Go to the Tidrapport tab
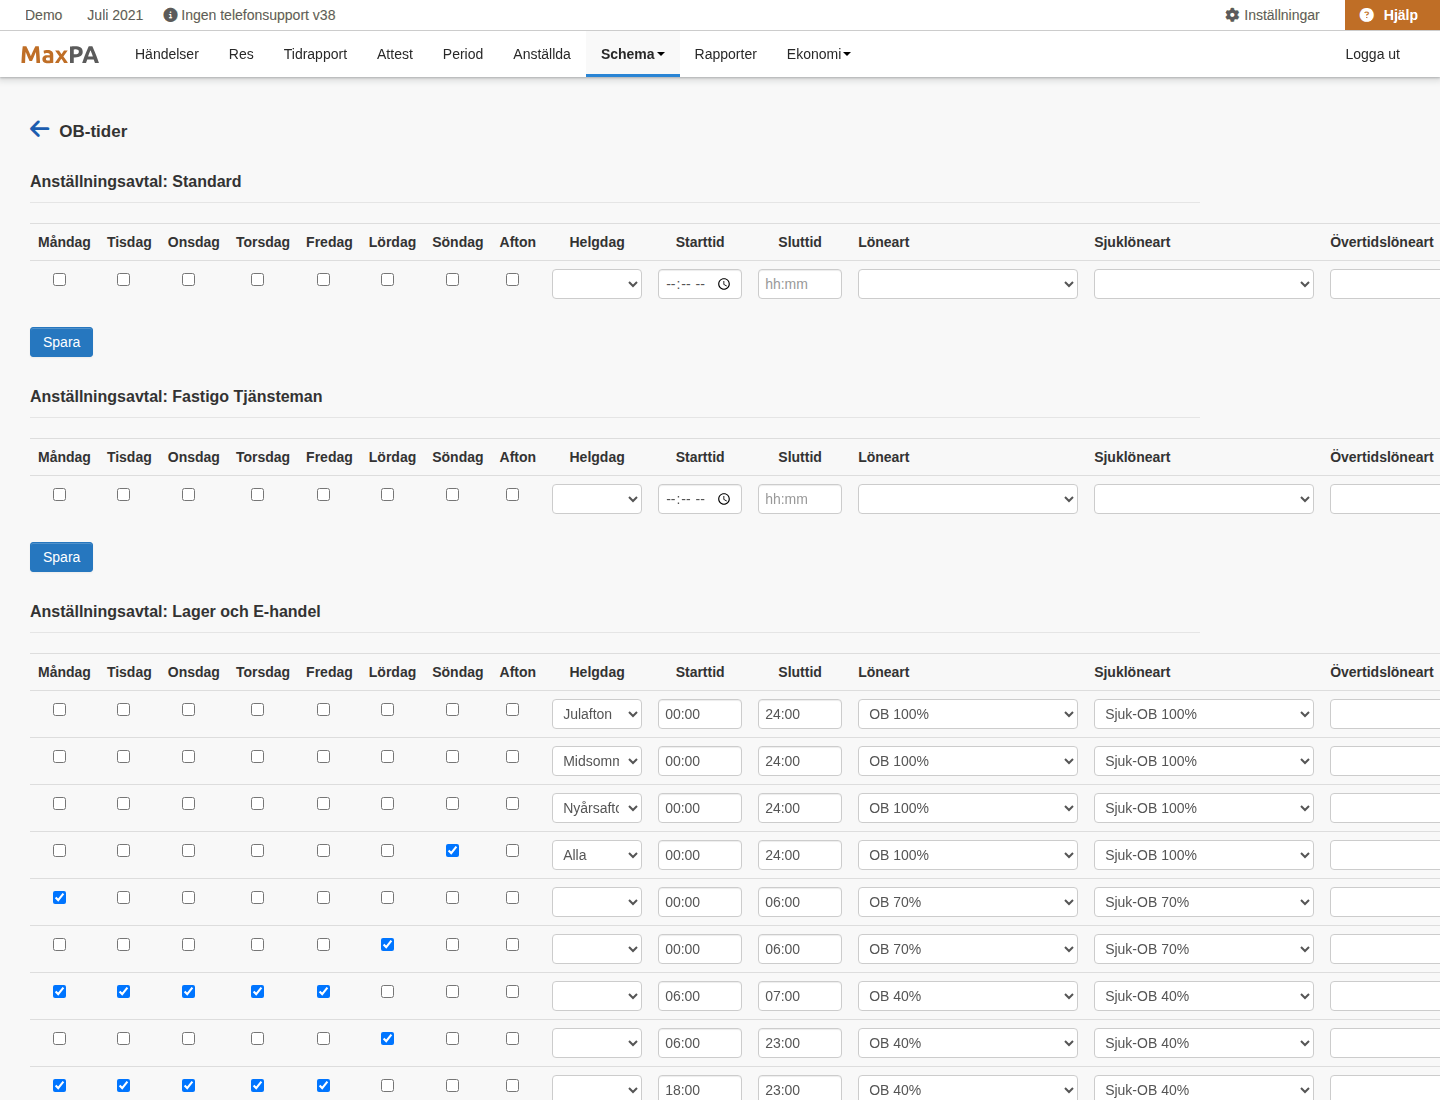 tap(315, 54)
